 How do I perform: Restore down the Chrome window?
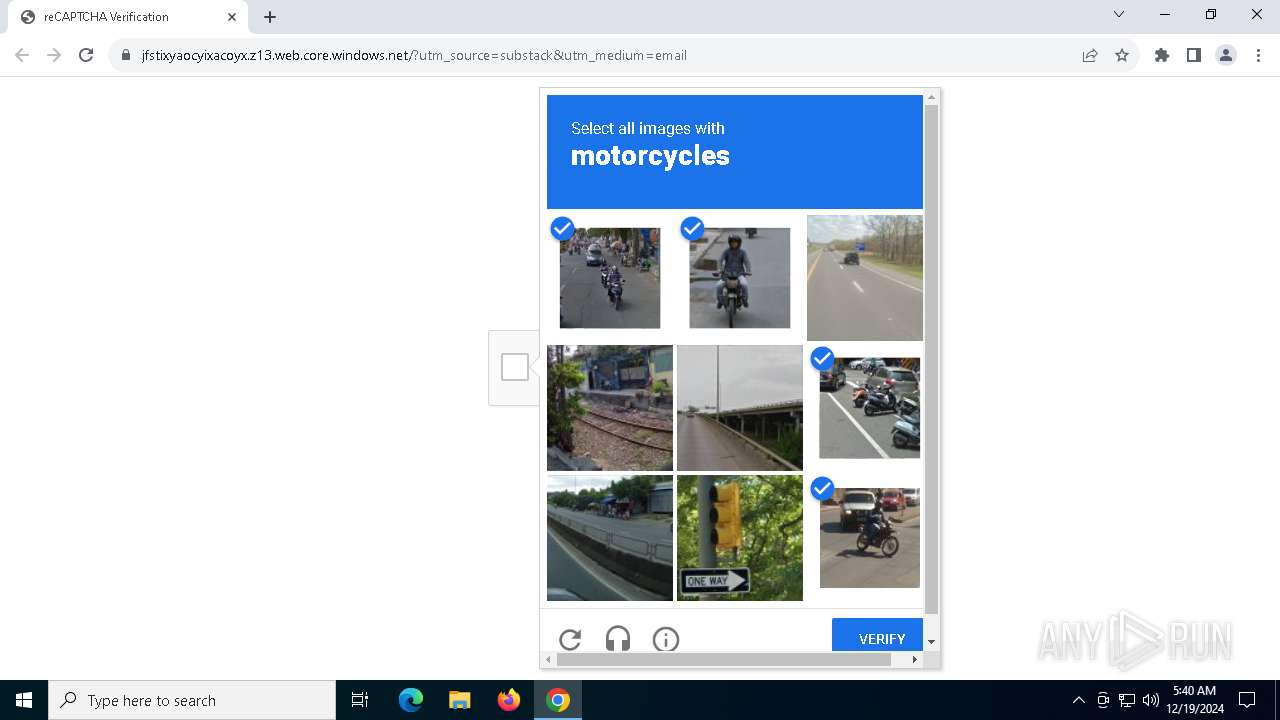coord(1211,14)
